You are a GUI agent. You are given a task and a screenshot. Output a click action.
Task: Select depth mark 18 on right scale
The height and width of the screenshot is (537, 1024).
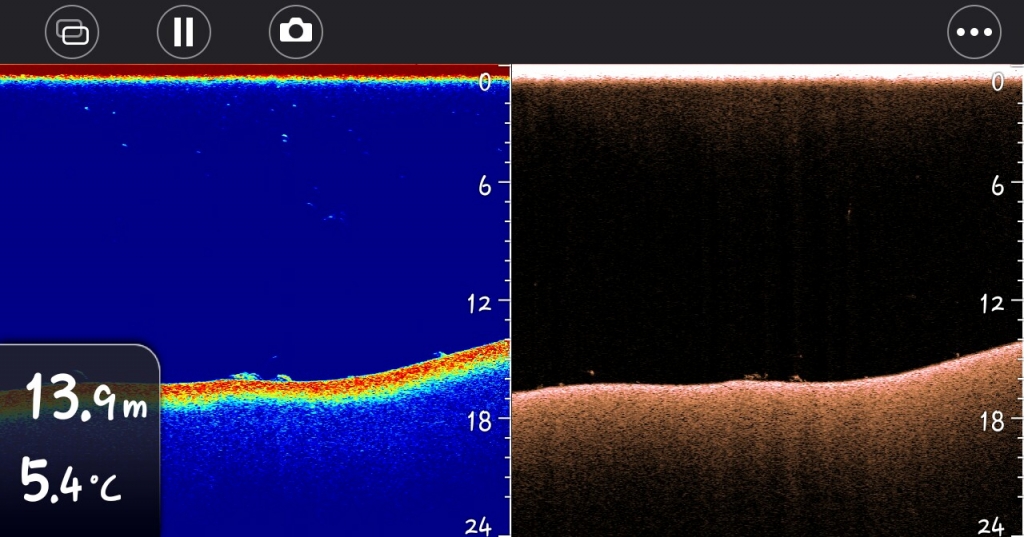click(x=992, y=421)
